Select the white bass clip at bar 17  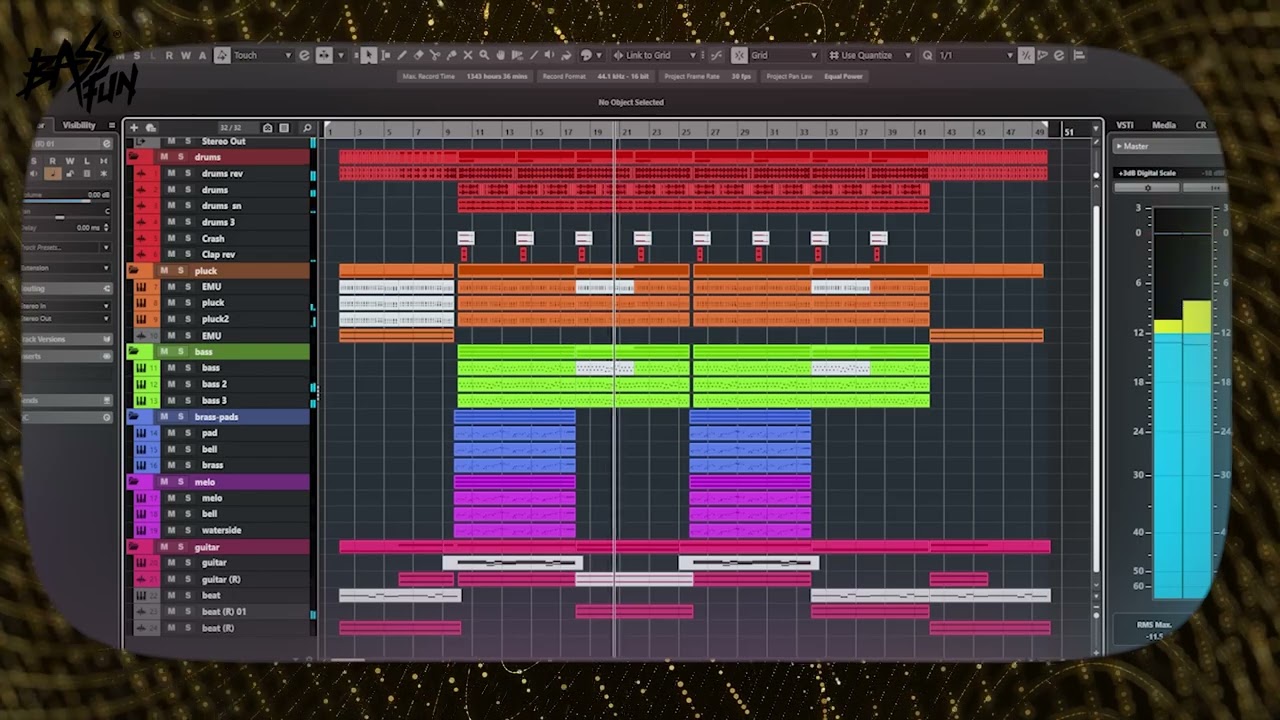click(x=605, y=368)
